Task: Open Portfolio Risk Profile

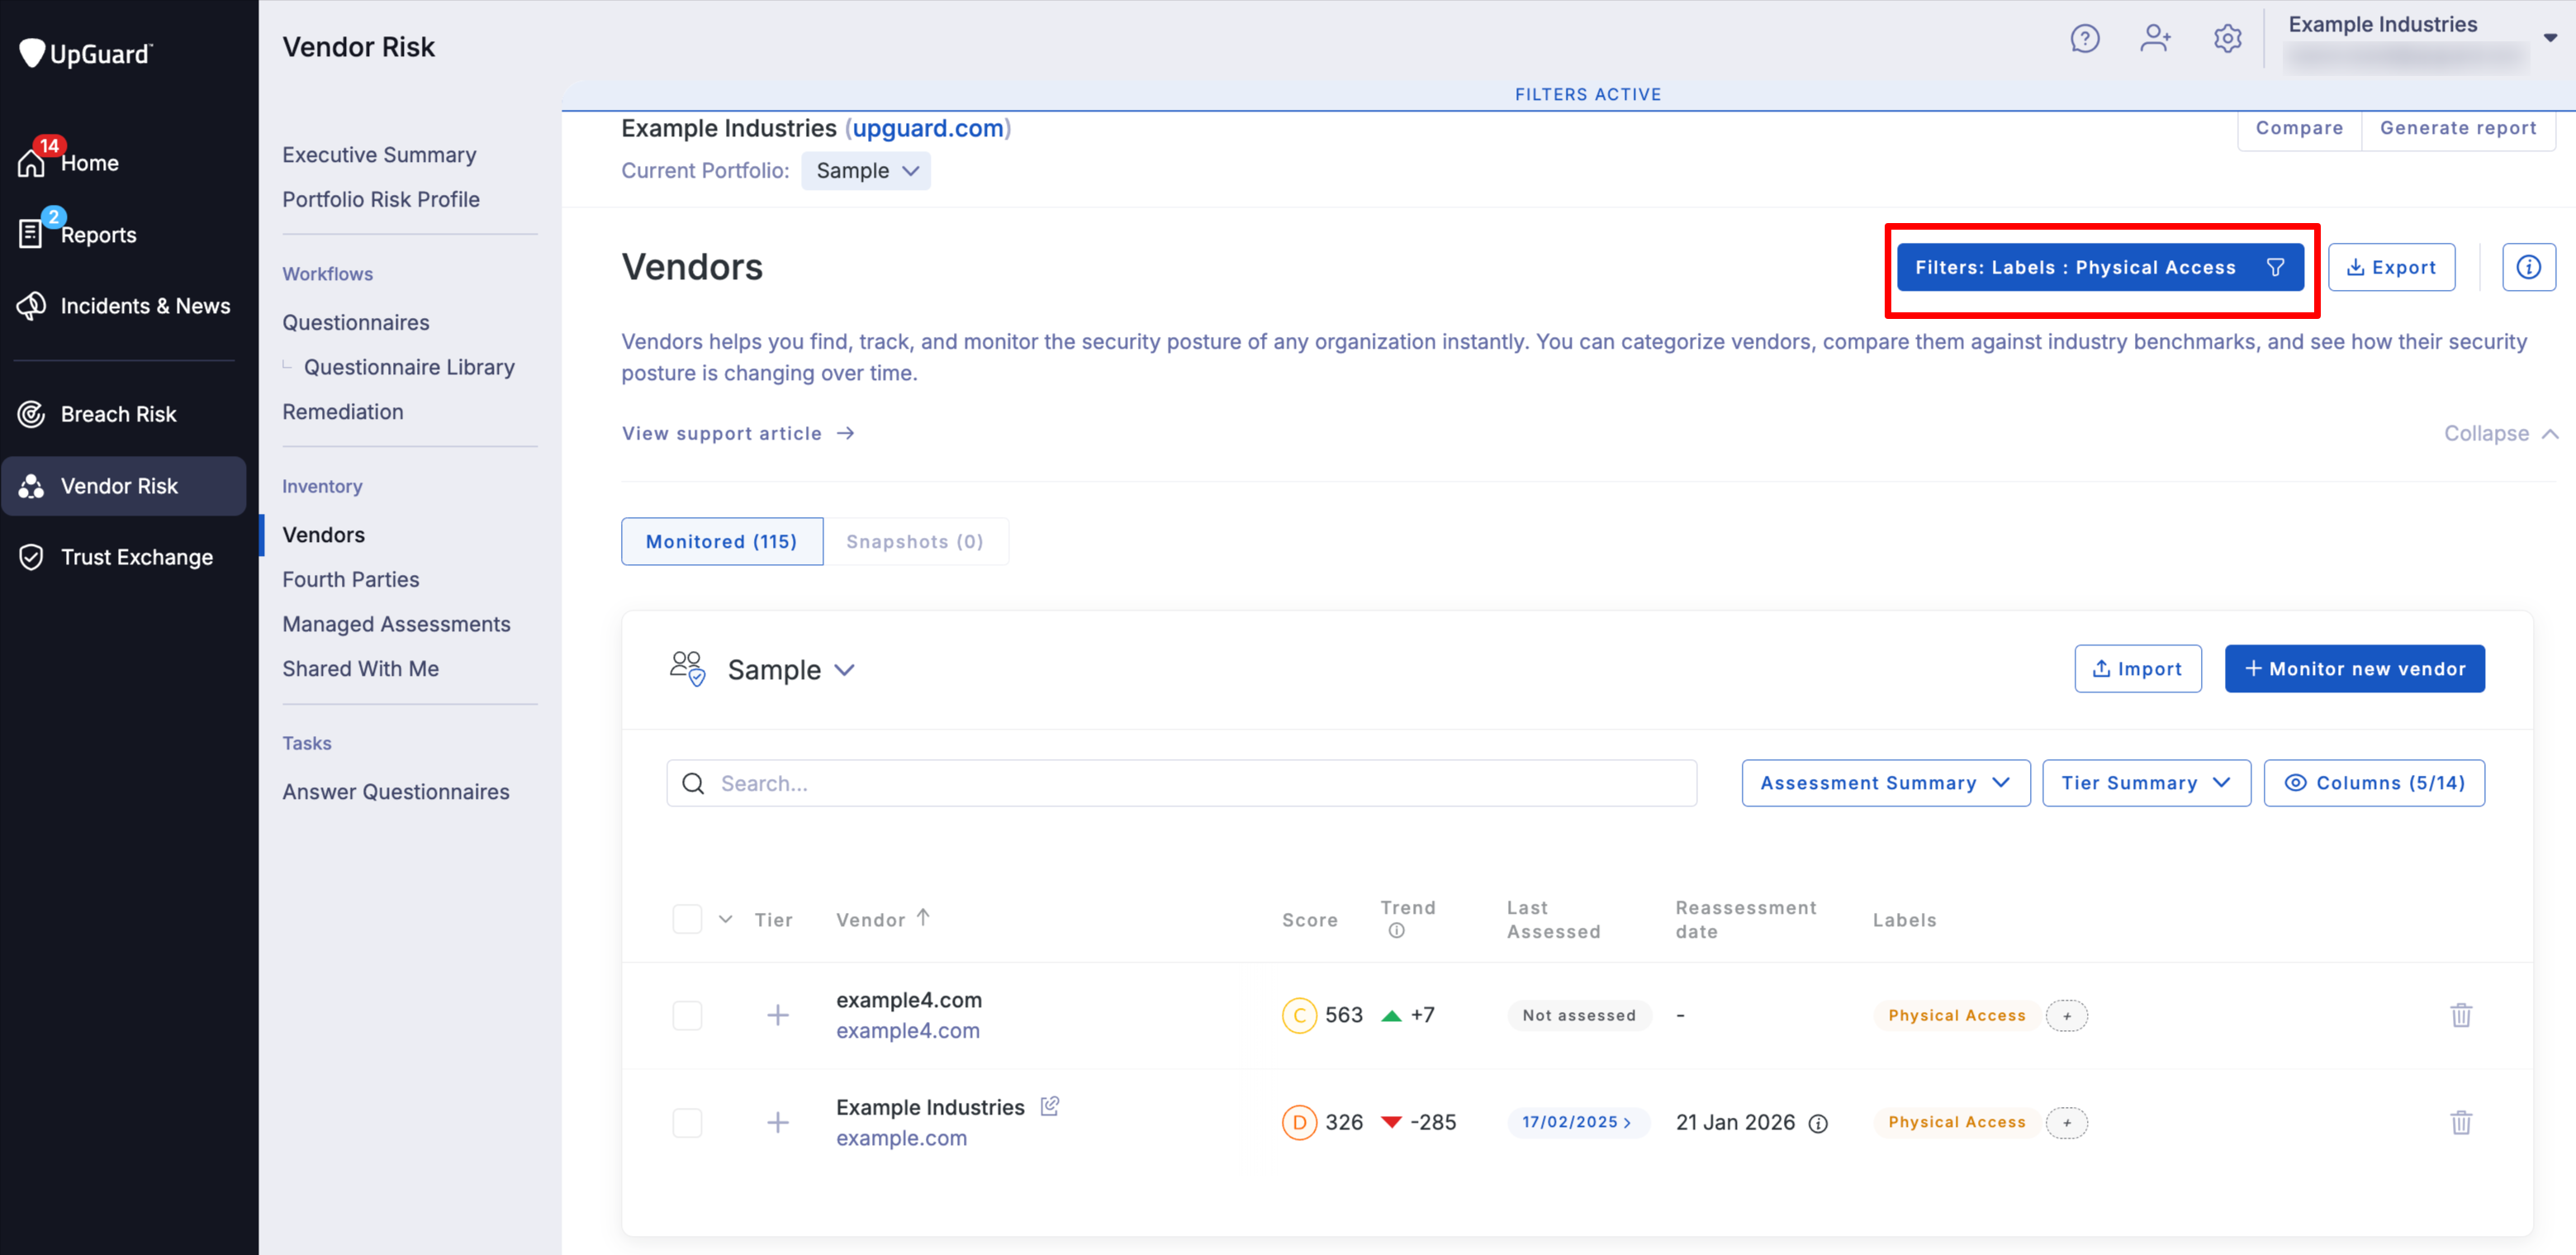Action: point(380,199)
